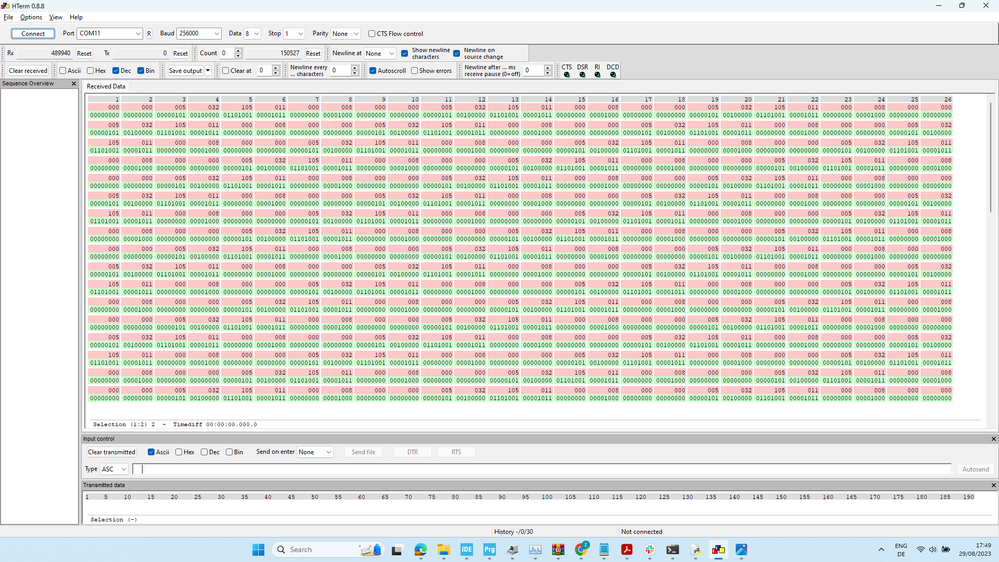
Task: Open the Windows Start menu
Action: [258, 549]
